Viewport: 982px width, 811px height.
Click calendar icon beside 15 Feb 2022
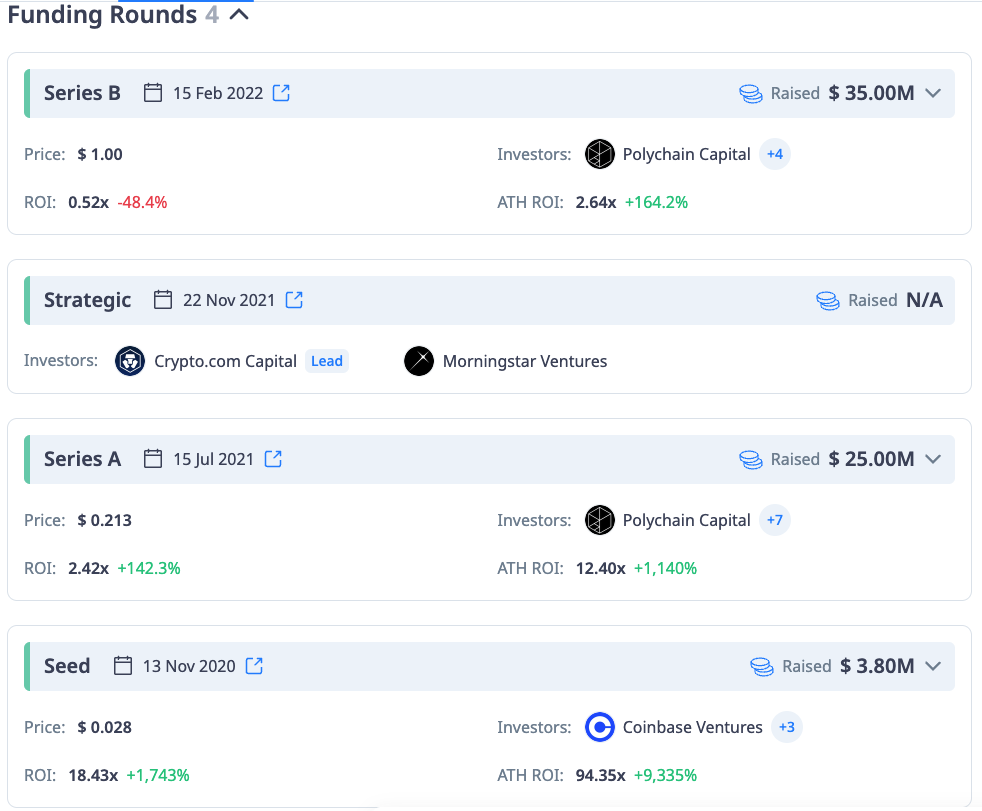point(153,93)
